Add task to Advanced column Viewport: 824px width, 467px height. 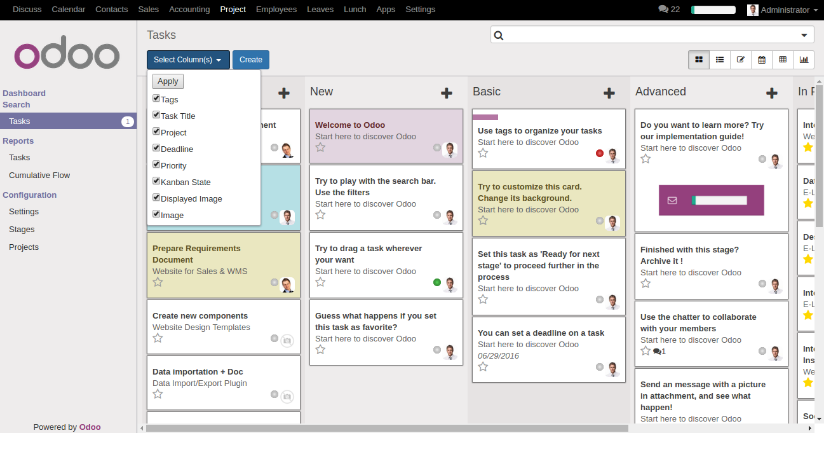click(x=771, y=94)
